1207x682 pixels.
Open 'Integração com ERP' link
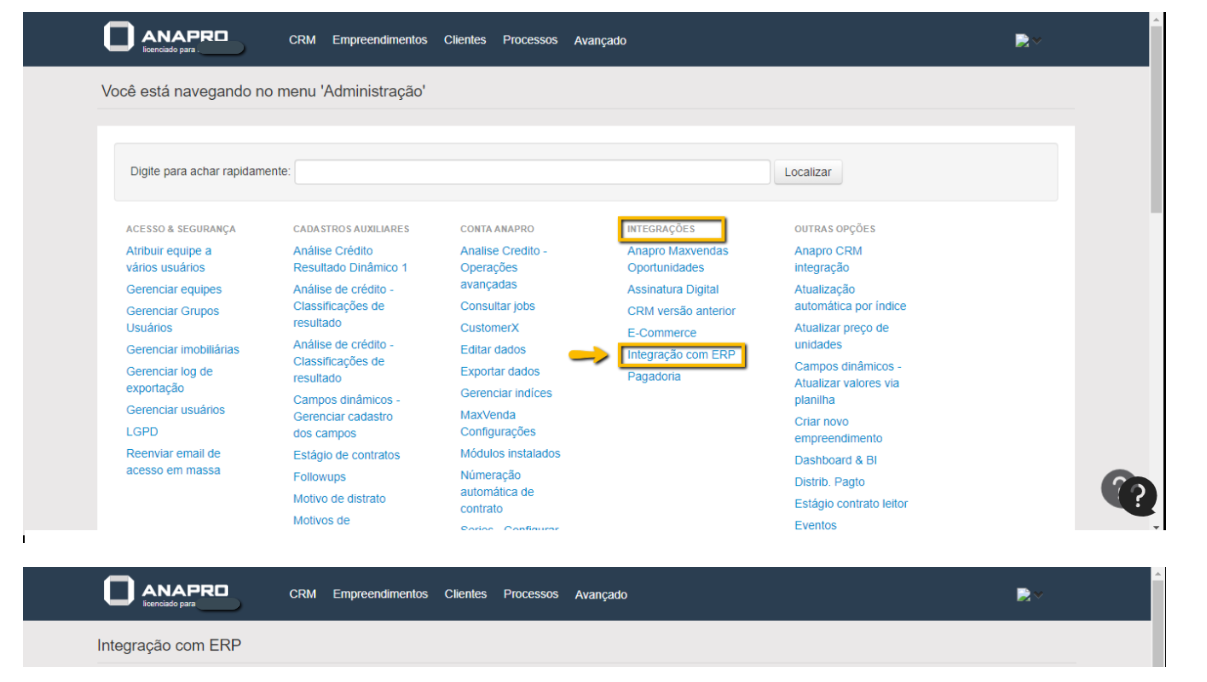point(681,355)
